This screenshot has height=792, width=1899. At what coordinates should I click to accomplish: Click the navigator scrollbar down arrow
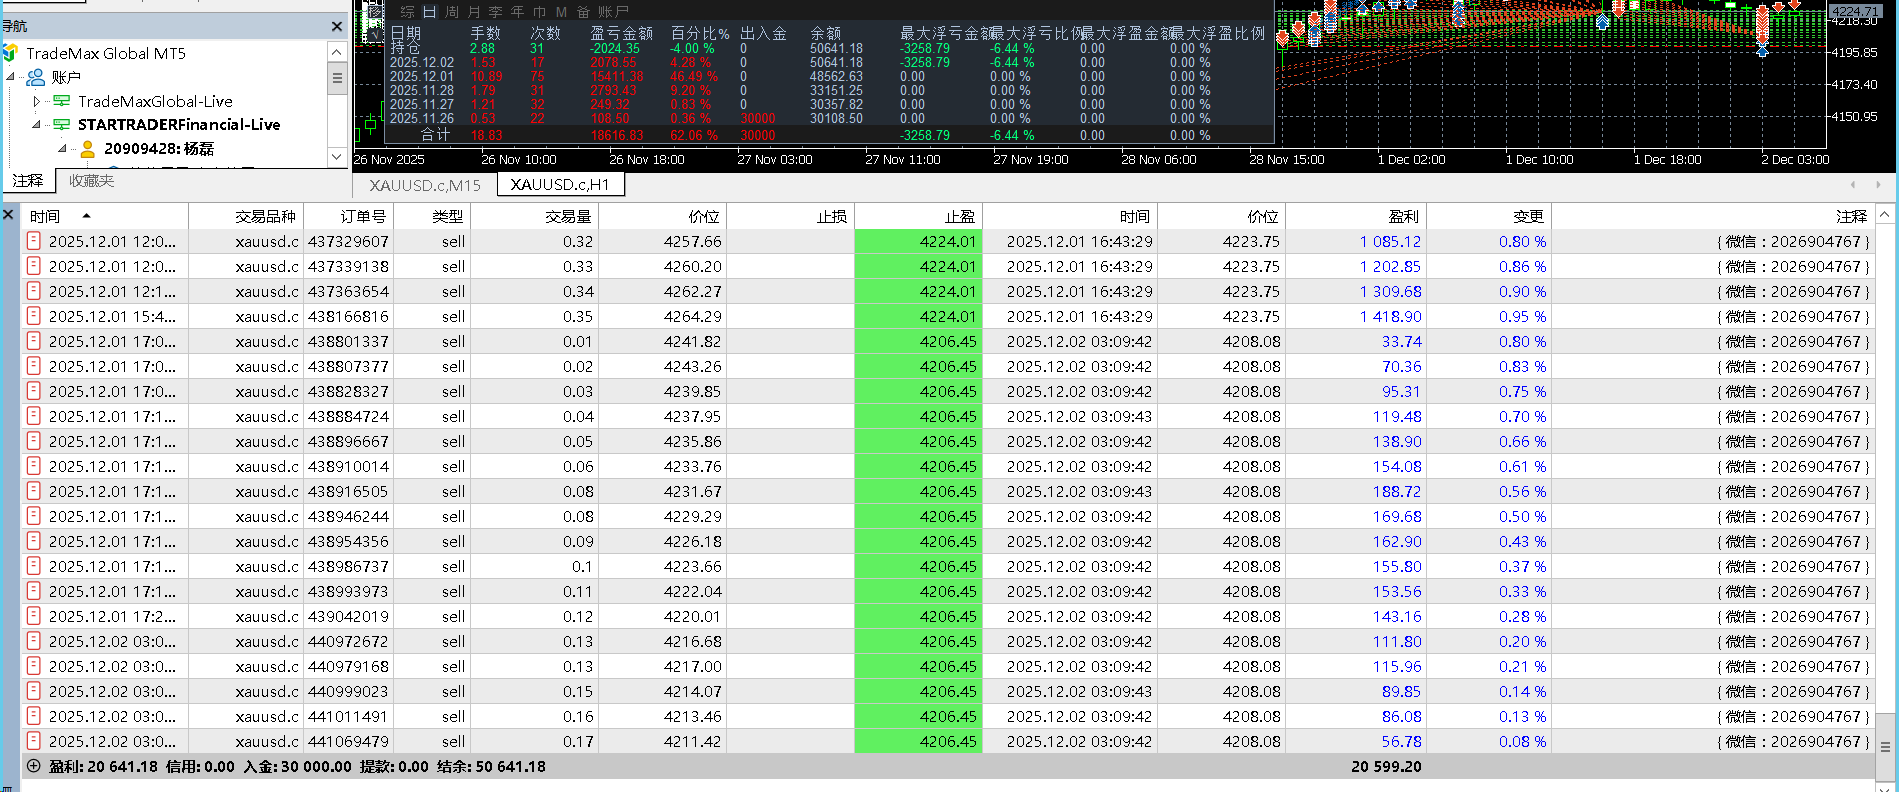(x=337, y=157)
